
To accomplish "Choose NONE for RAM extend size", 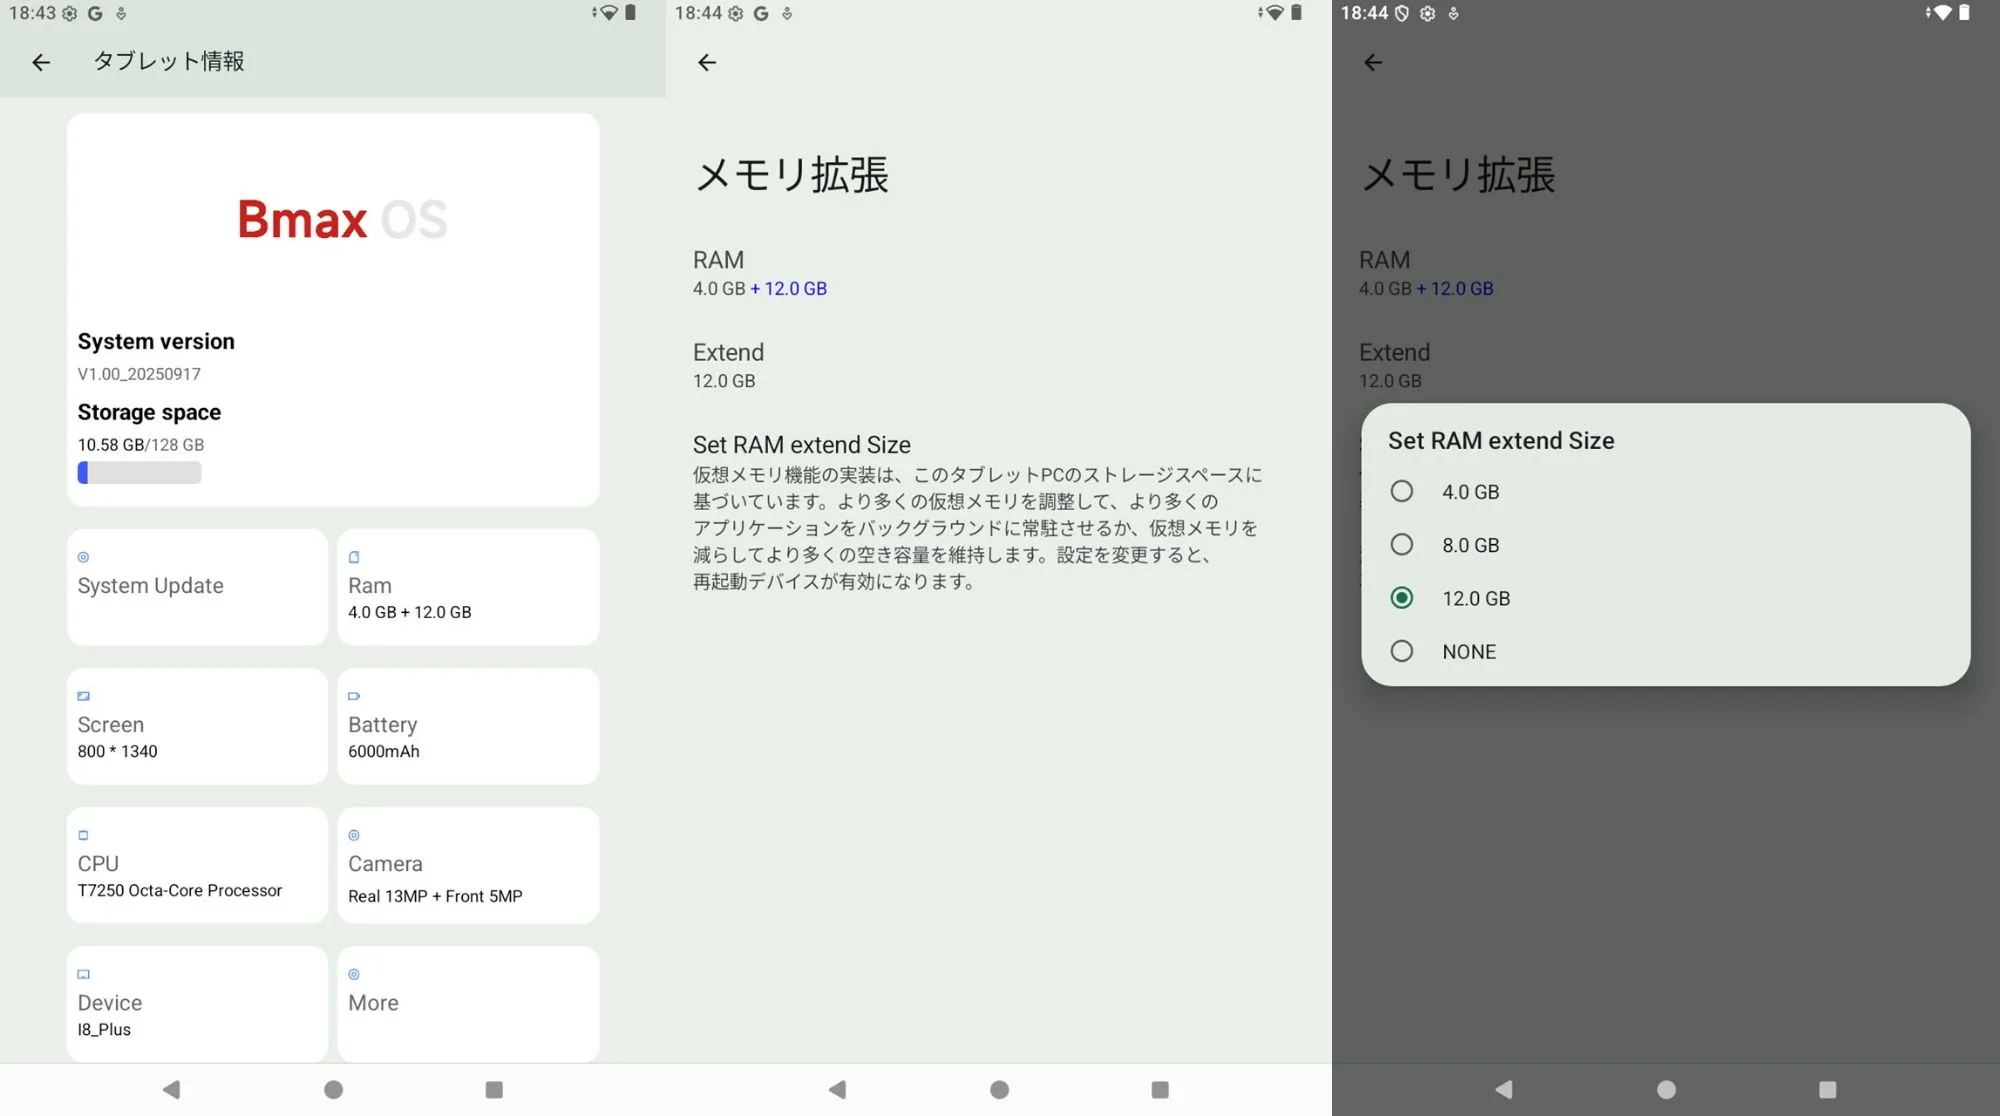I will click(x=1402, y=651).
